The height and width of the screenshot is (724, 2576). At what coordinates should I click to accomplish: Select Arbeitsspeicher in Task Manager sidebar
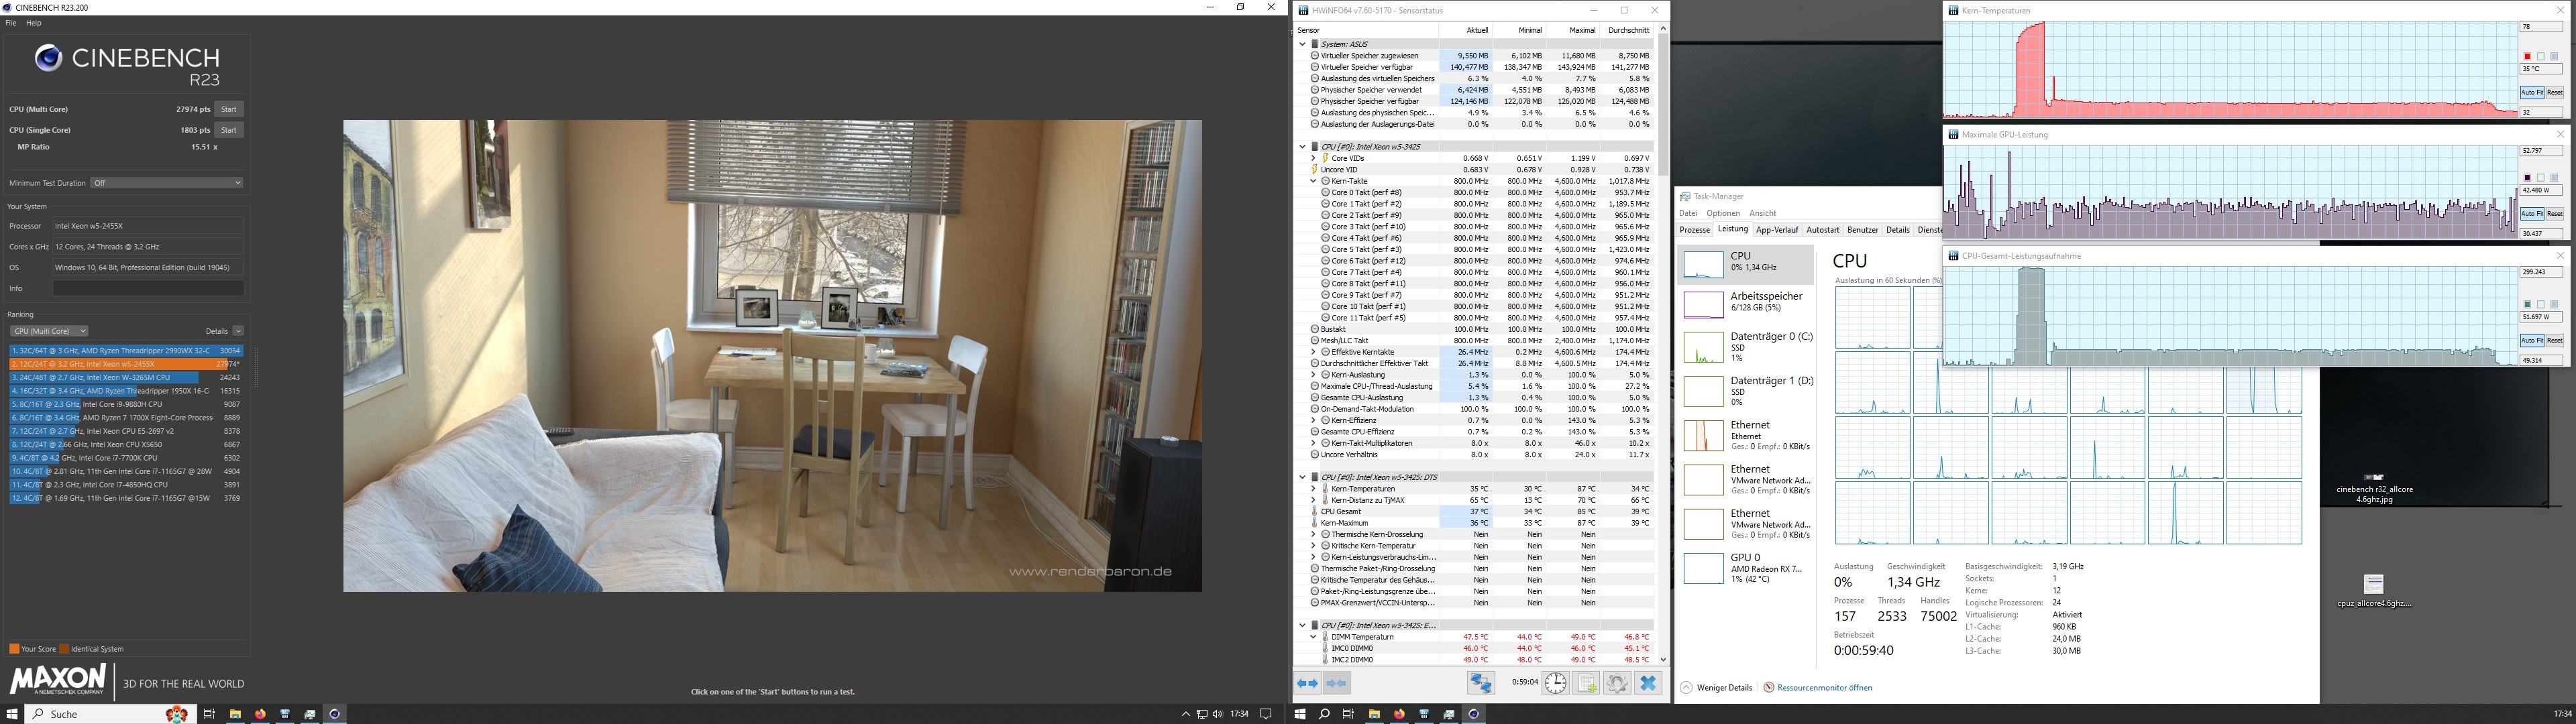(1746, 303)
